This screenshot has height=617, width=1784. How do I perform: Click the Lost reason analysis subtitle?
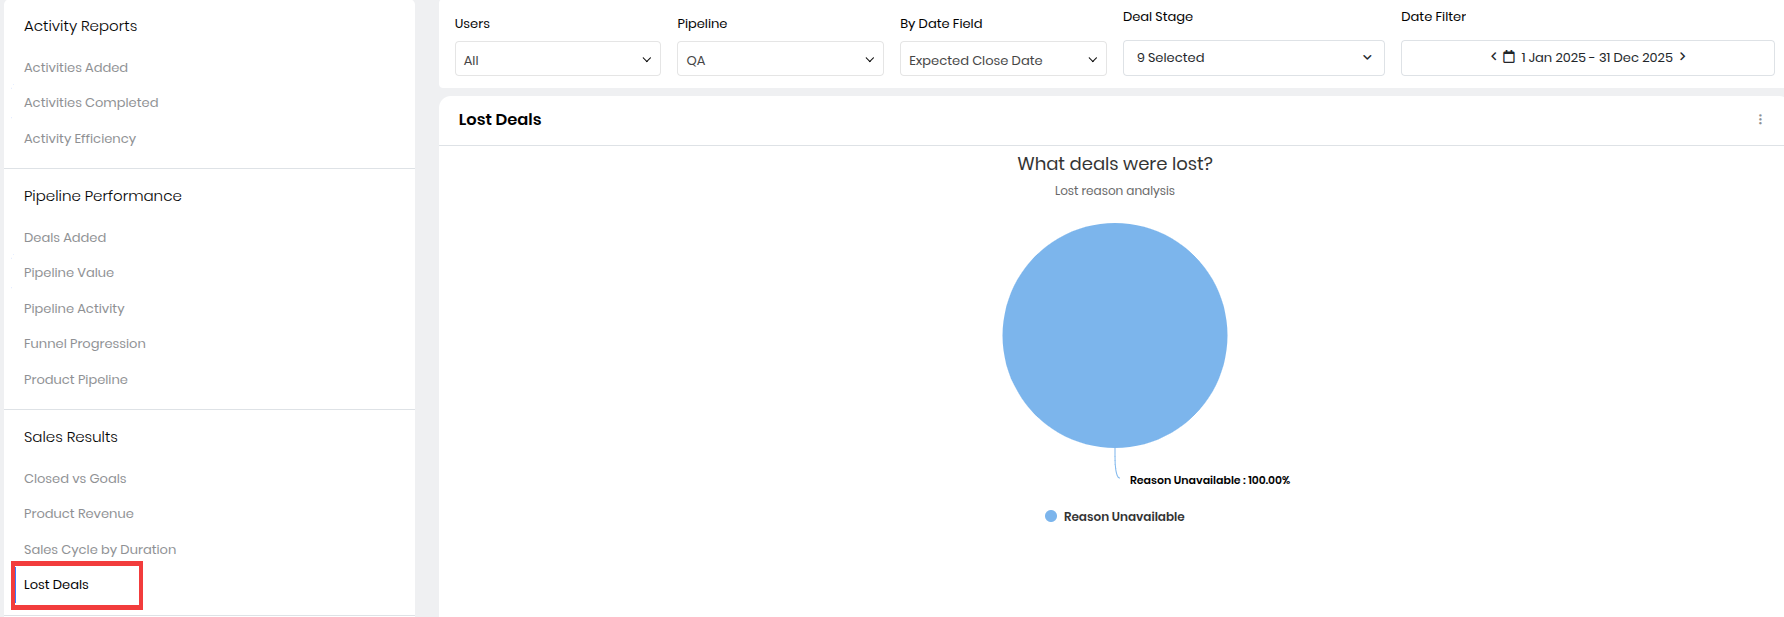[1115, 190]
